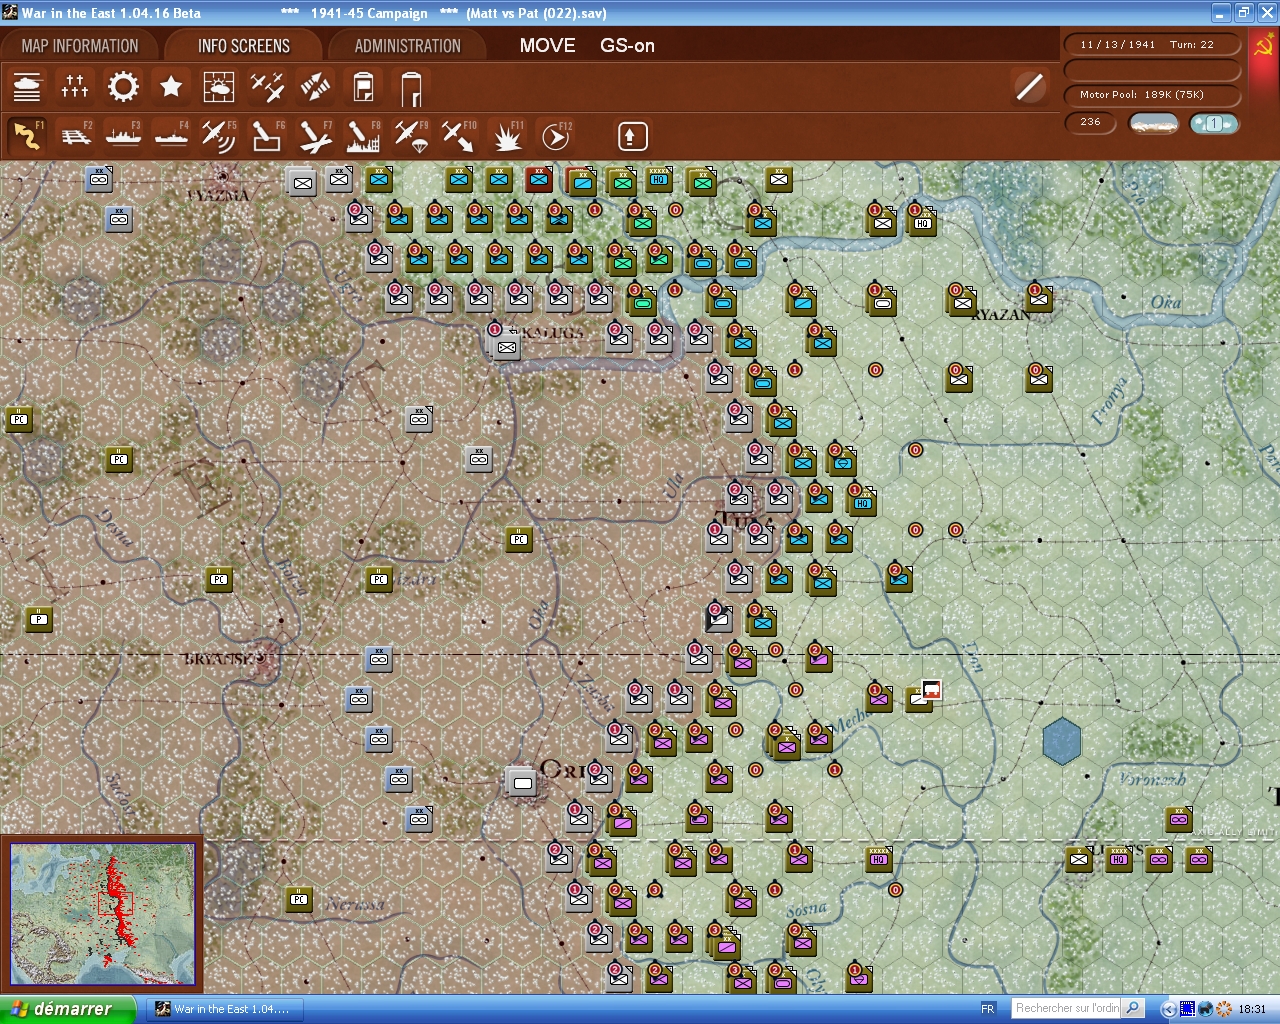Viewport: 1280px width, 1024px height.
Task: Click the 18:31 taskbar clock
Action: 1252,1009
